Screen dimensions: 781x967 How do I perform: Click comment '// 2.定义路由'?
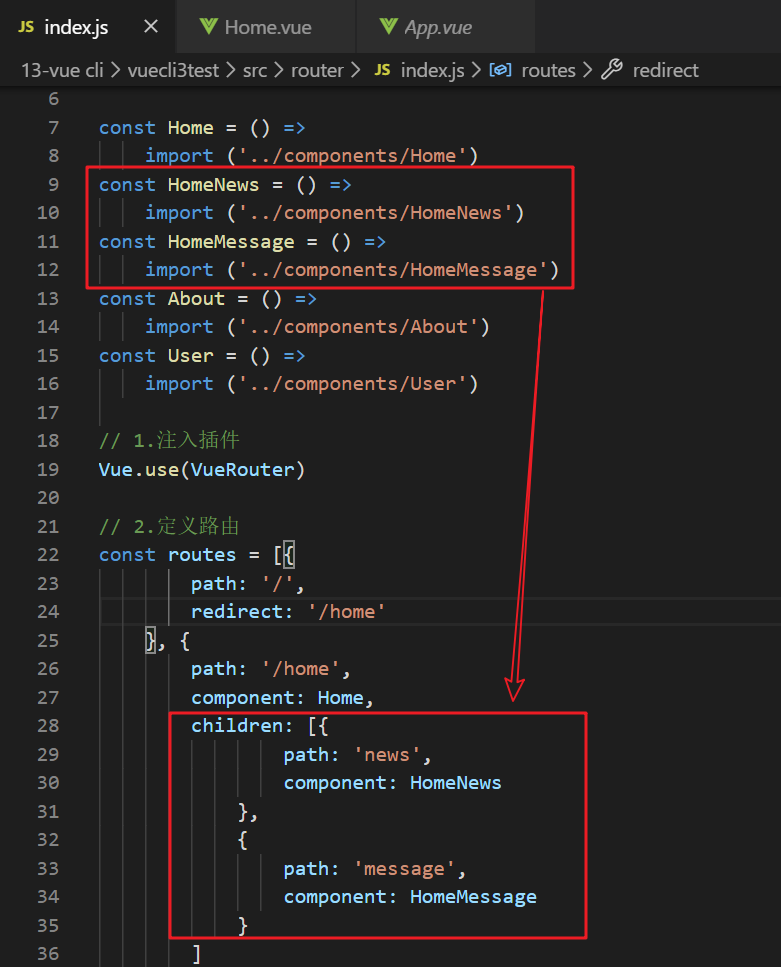pyautogui.click(x=169, y=526)
